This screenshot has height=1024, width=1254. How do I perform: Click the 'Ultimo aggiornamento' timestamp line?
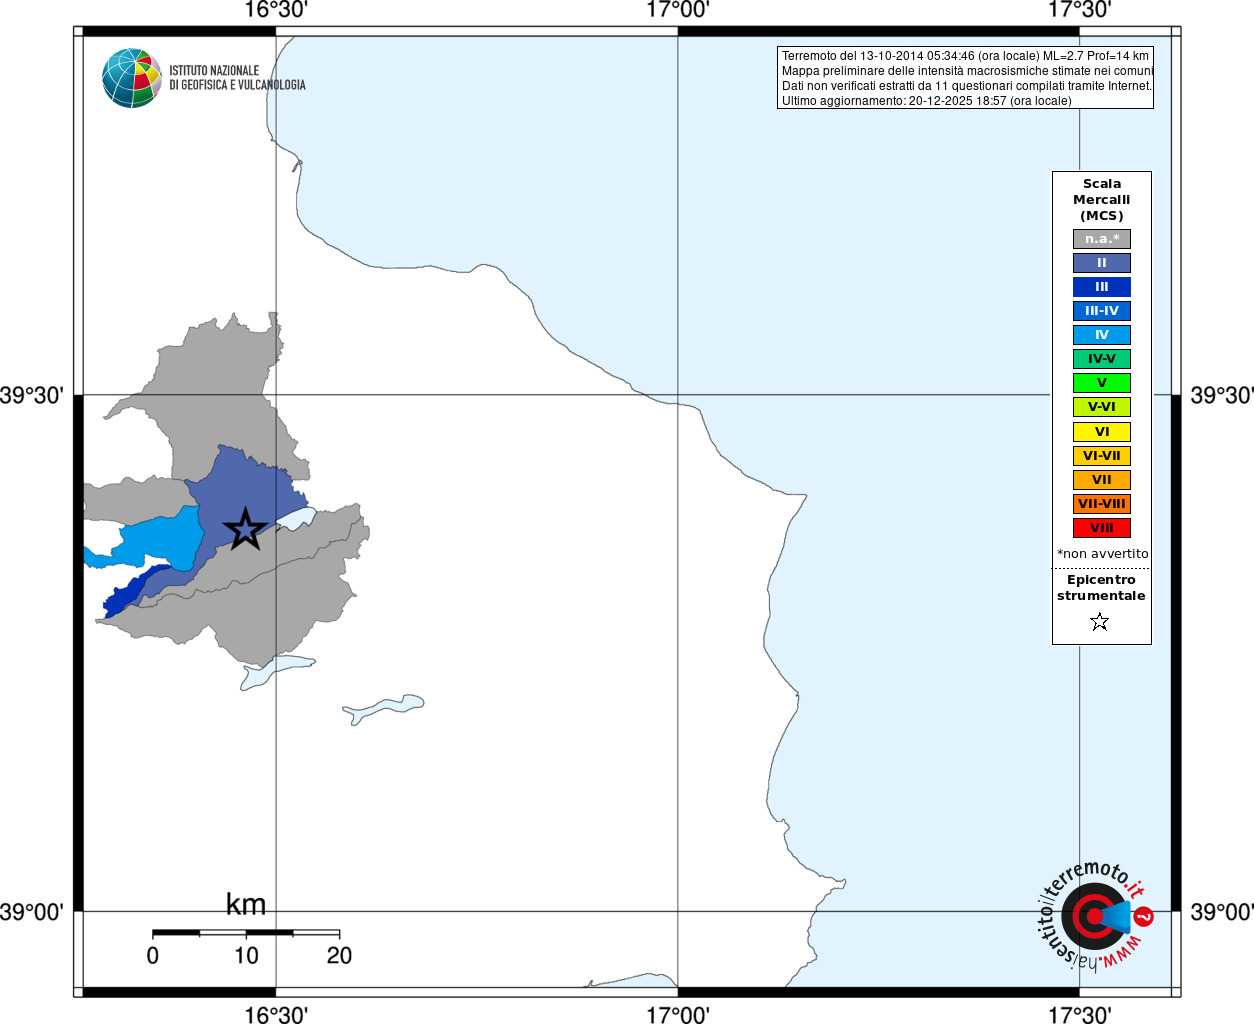coord(926,101)
